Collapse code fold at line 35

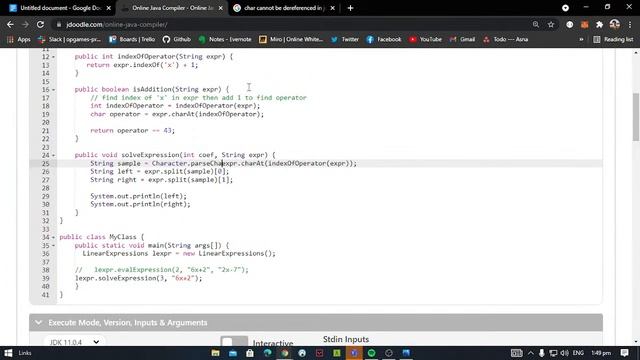tap(53, 245)
